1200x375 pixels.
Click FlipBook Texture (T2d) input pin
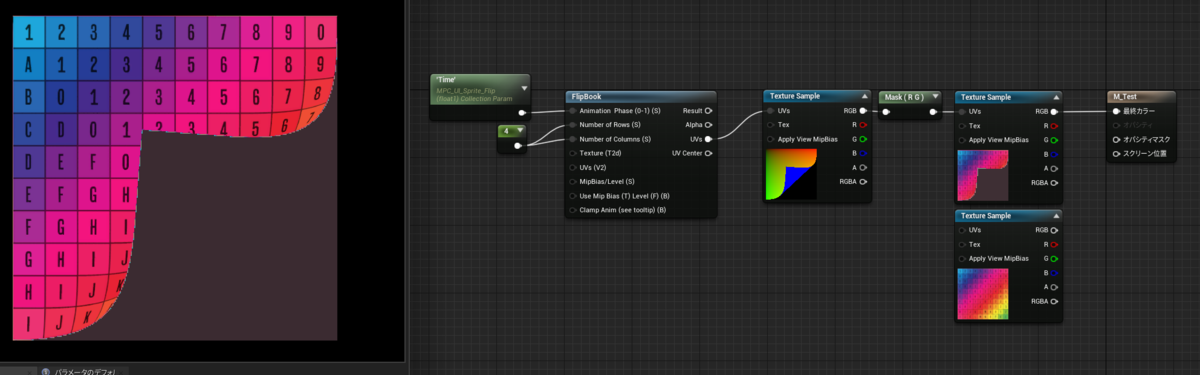tap(572, 153)
